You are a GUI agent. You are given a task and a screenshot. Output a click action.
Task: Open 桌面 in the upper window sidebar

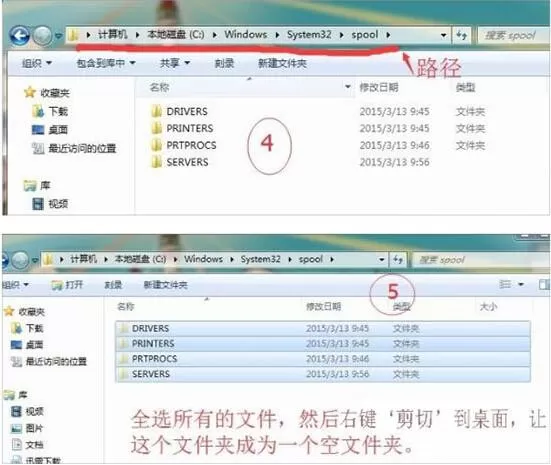point(58,130)
